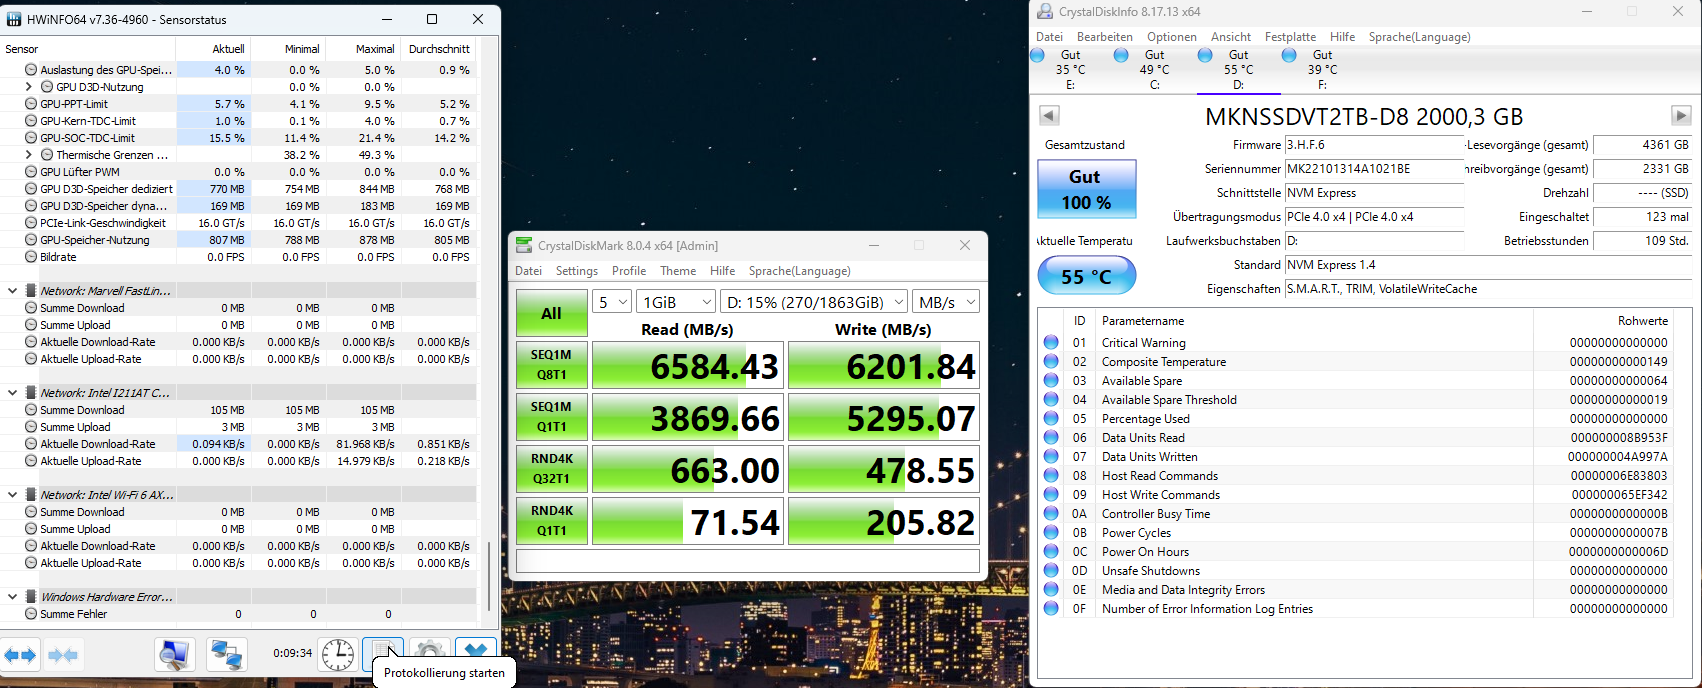Click HWiNFO expand columns arrows button
Viewport: 1702px width, 688px height.
20,655
